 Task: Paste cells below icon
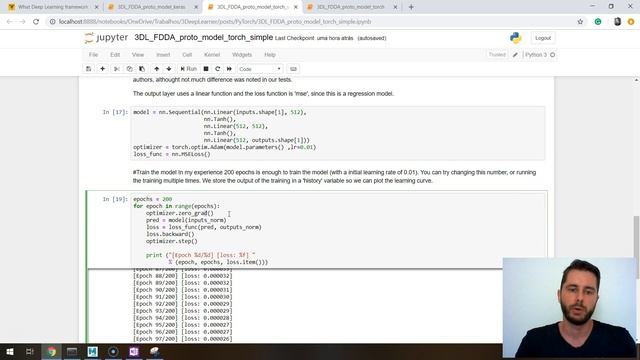[x=142, y=69]
